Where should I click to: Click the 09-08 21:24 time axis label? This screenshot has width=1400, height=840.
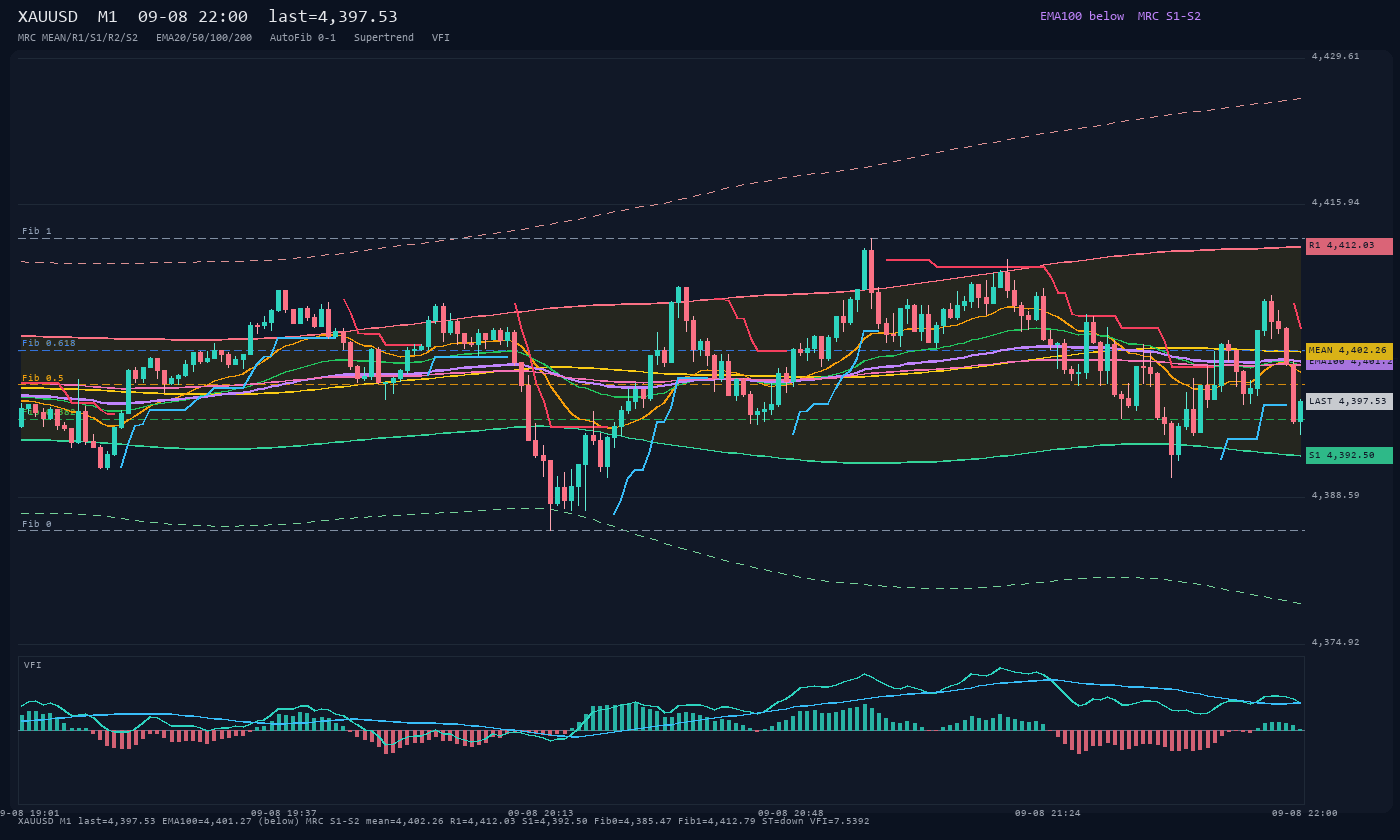coord(1048,813)
